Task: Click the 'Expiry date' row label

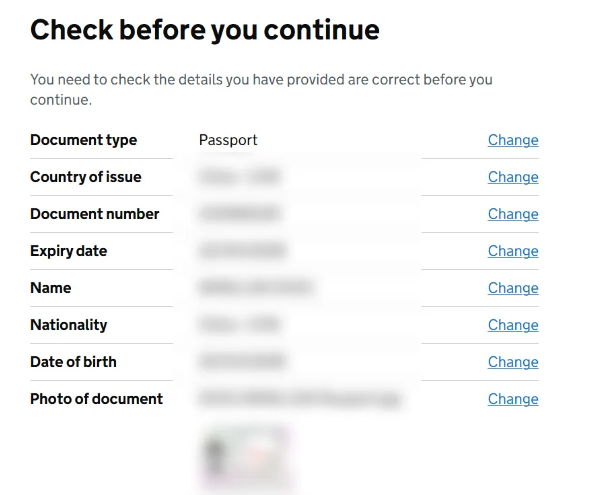Action: click(68, 251)
